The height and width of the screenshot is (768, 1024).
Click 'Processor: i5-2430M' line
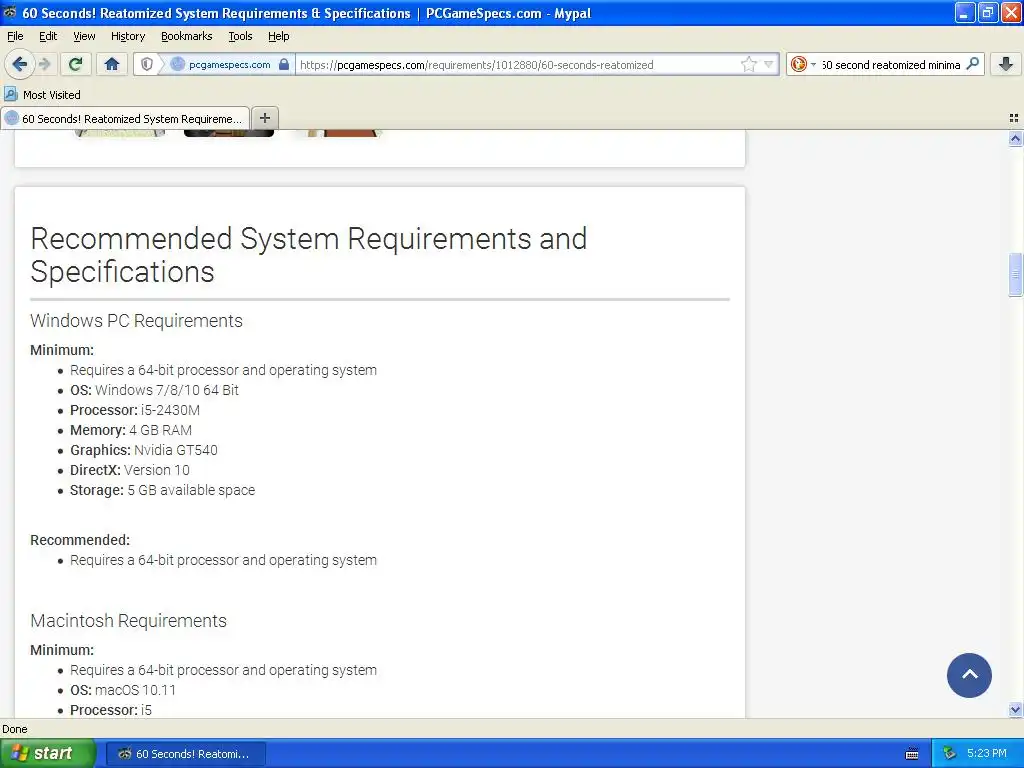(x=135, y=410)
